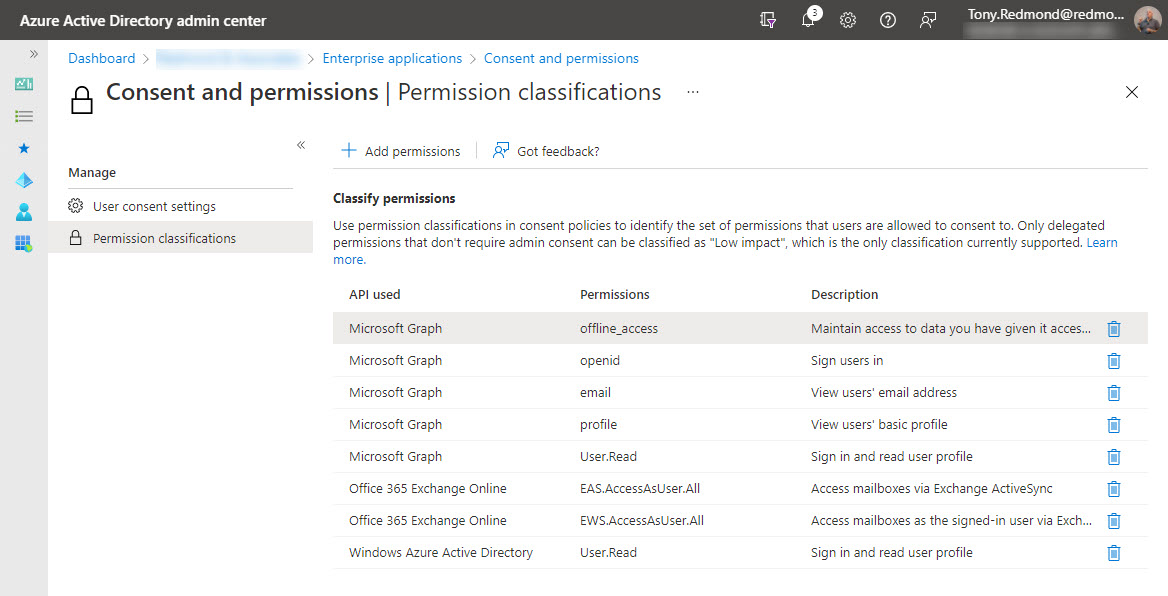Open the ellipsis menu next to page title
This screenshot has width=1168, height=596.
(692, 92)
